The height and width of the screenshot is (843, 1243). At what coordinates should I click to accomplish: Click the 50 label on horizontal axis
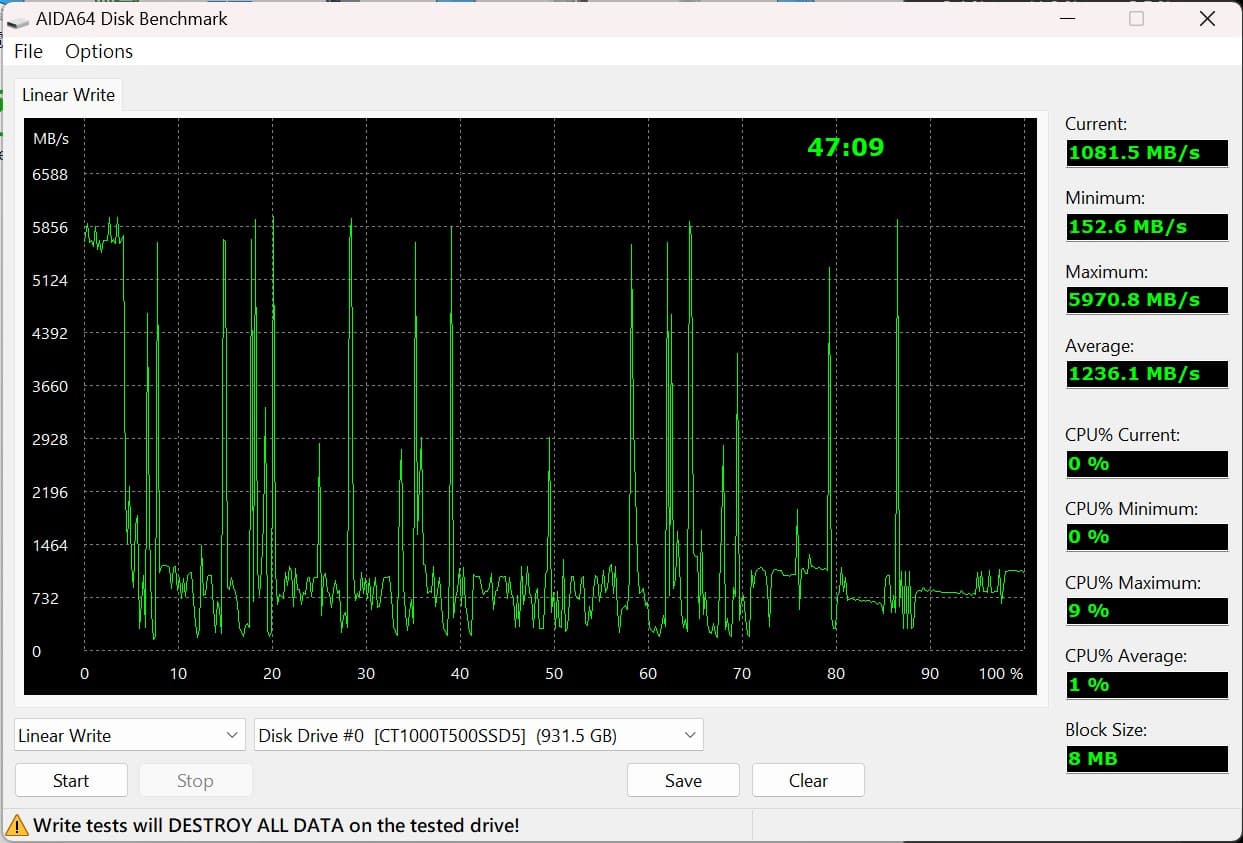click(554, 674)
